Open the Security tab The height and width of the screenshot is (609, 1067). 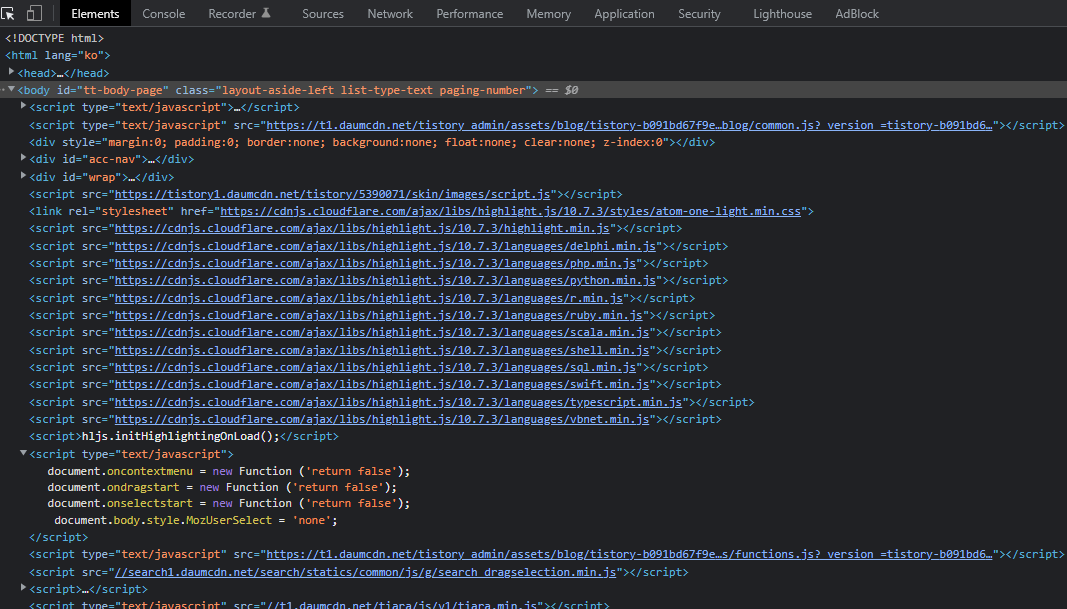click(x=699, y=14)
